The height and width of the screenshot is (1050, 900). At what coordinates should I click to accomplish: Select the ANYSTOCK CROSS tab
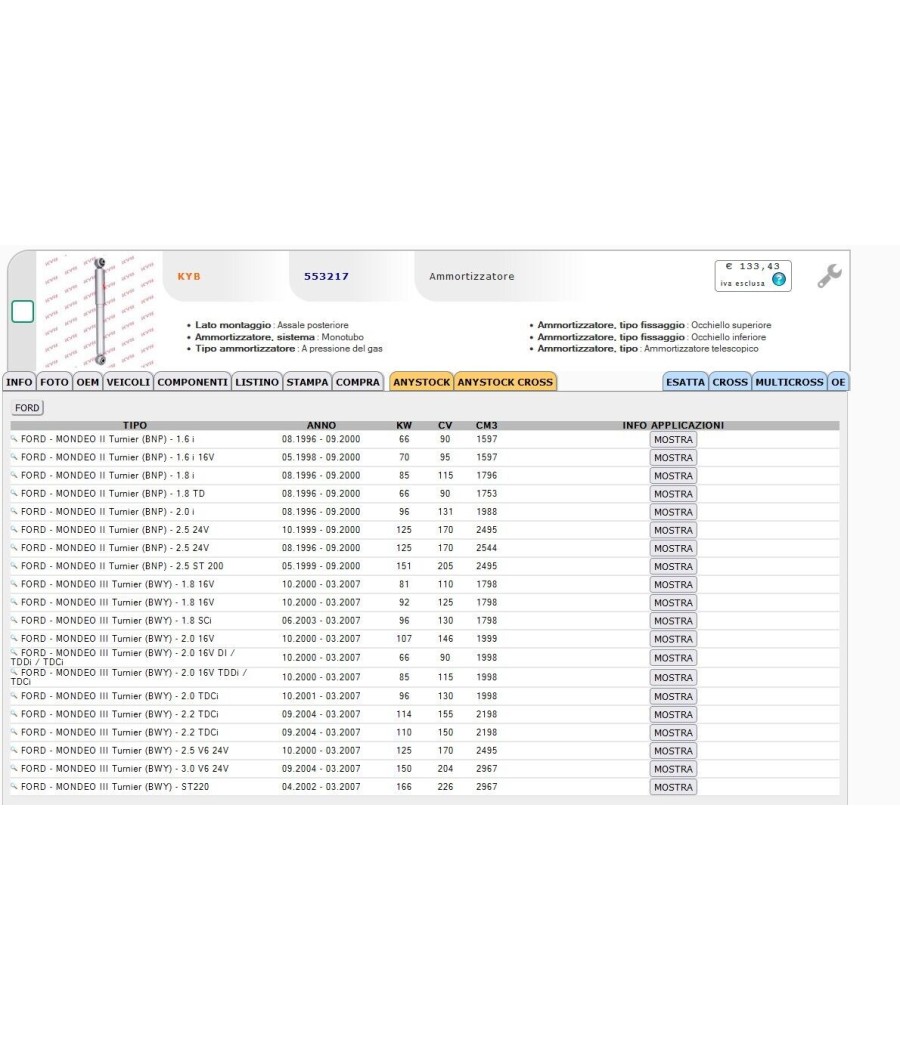click(x=506, y=382)
